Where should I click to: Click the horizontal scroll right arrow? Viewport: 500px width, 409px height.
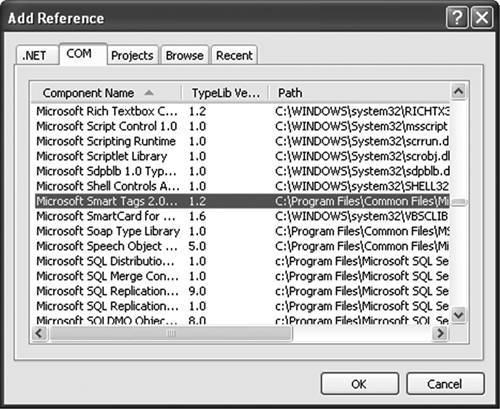click(440, 333)
